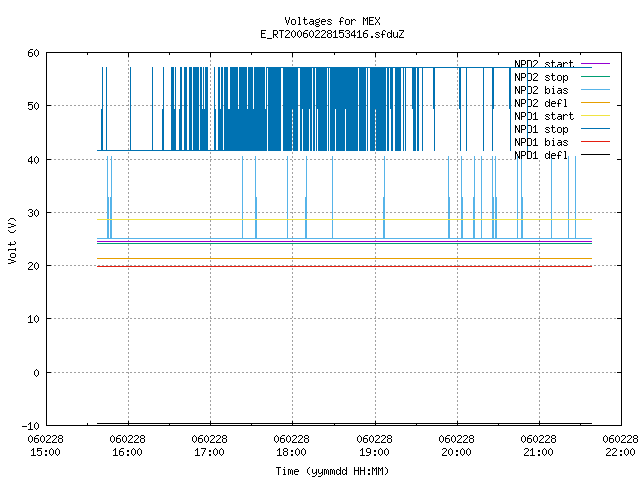Click the red NPD1 bias legend line

595,142
